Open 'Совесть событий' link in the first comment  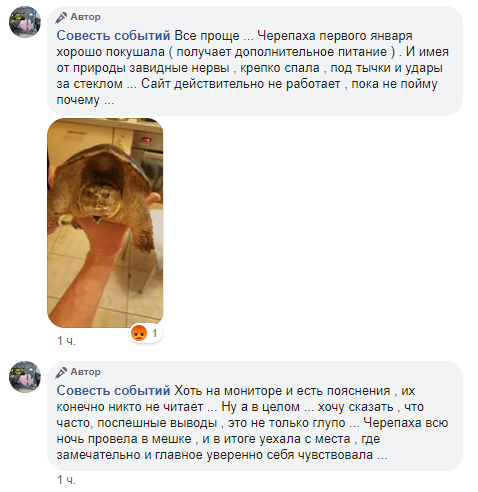113,36
